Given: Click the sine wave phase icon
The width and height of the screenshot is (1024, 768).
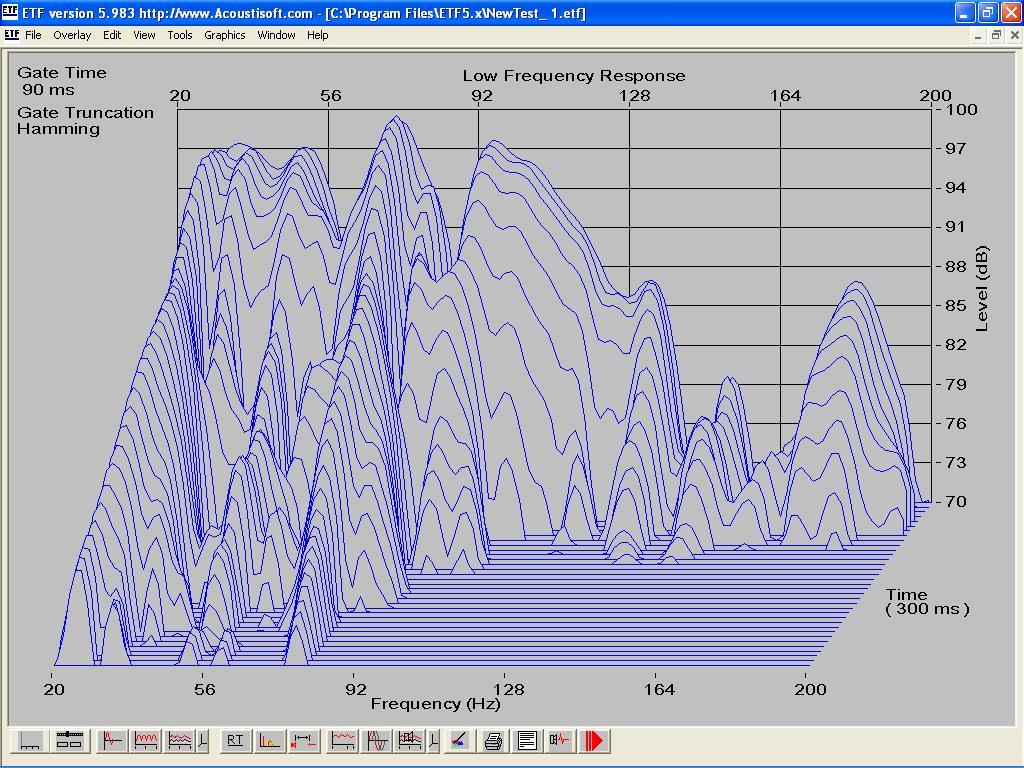Looking at the screenshot, I should [x=377, y=741].
